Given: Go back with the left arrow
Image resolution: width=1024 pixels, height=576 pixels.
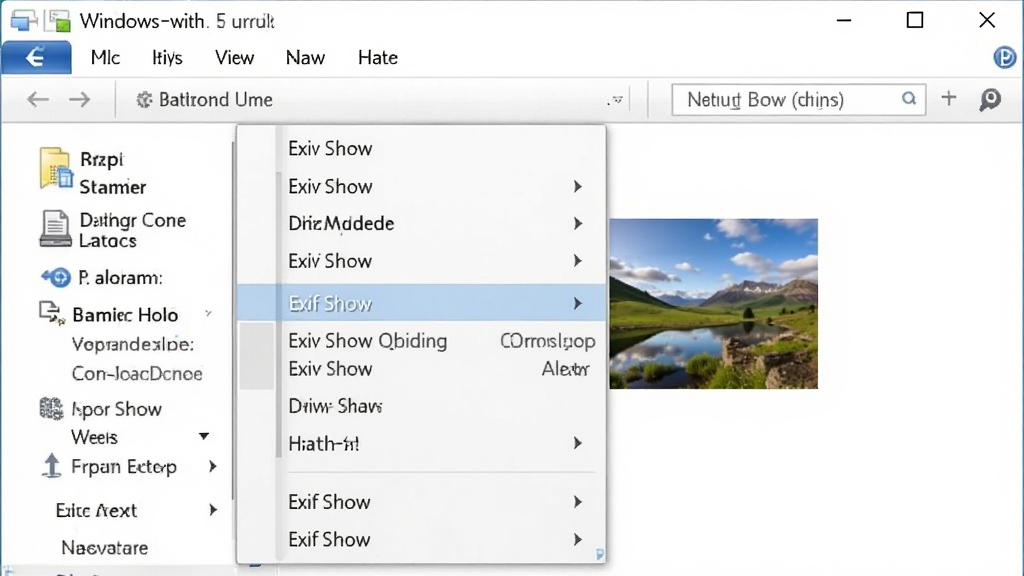Looking at the screenshot, I should click(x=38, y=99).
